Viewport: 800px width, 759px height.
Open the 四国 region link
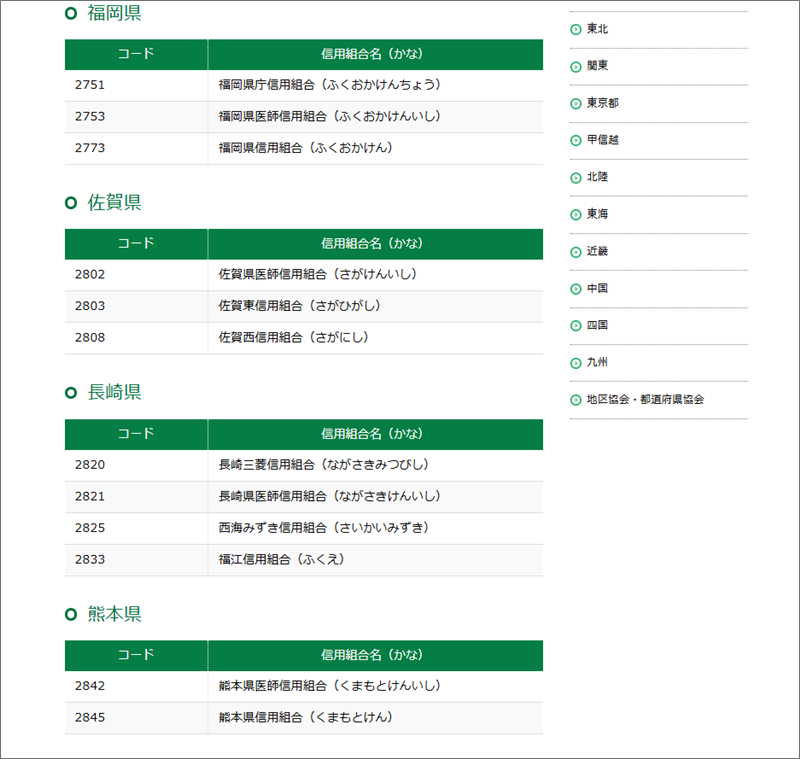597,325
